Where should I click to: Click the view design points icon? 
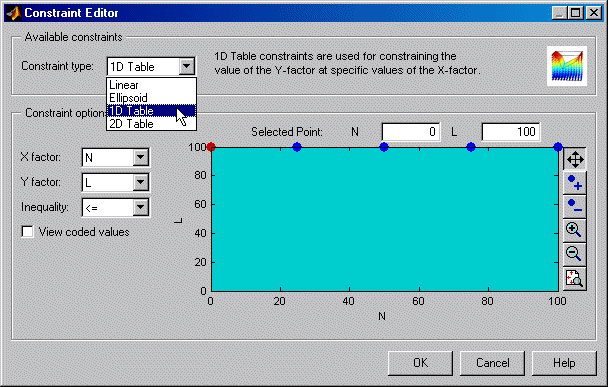pos(575,278)
